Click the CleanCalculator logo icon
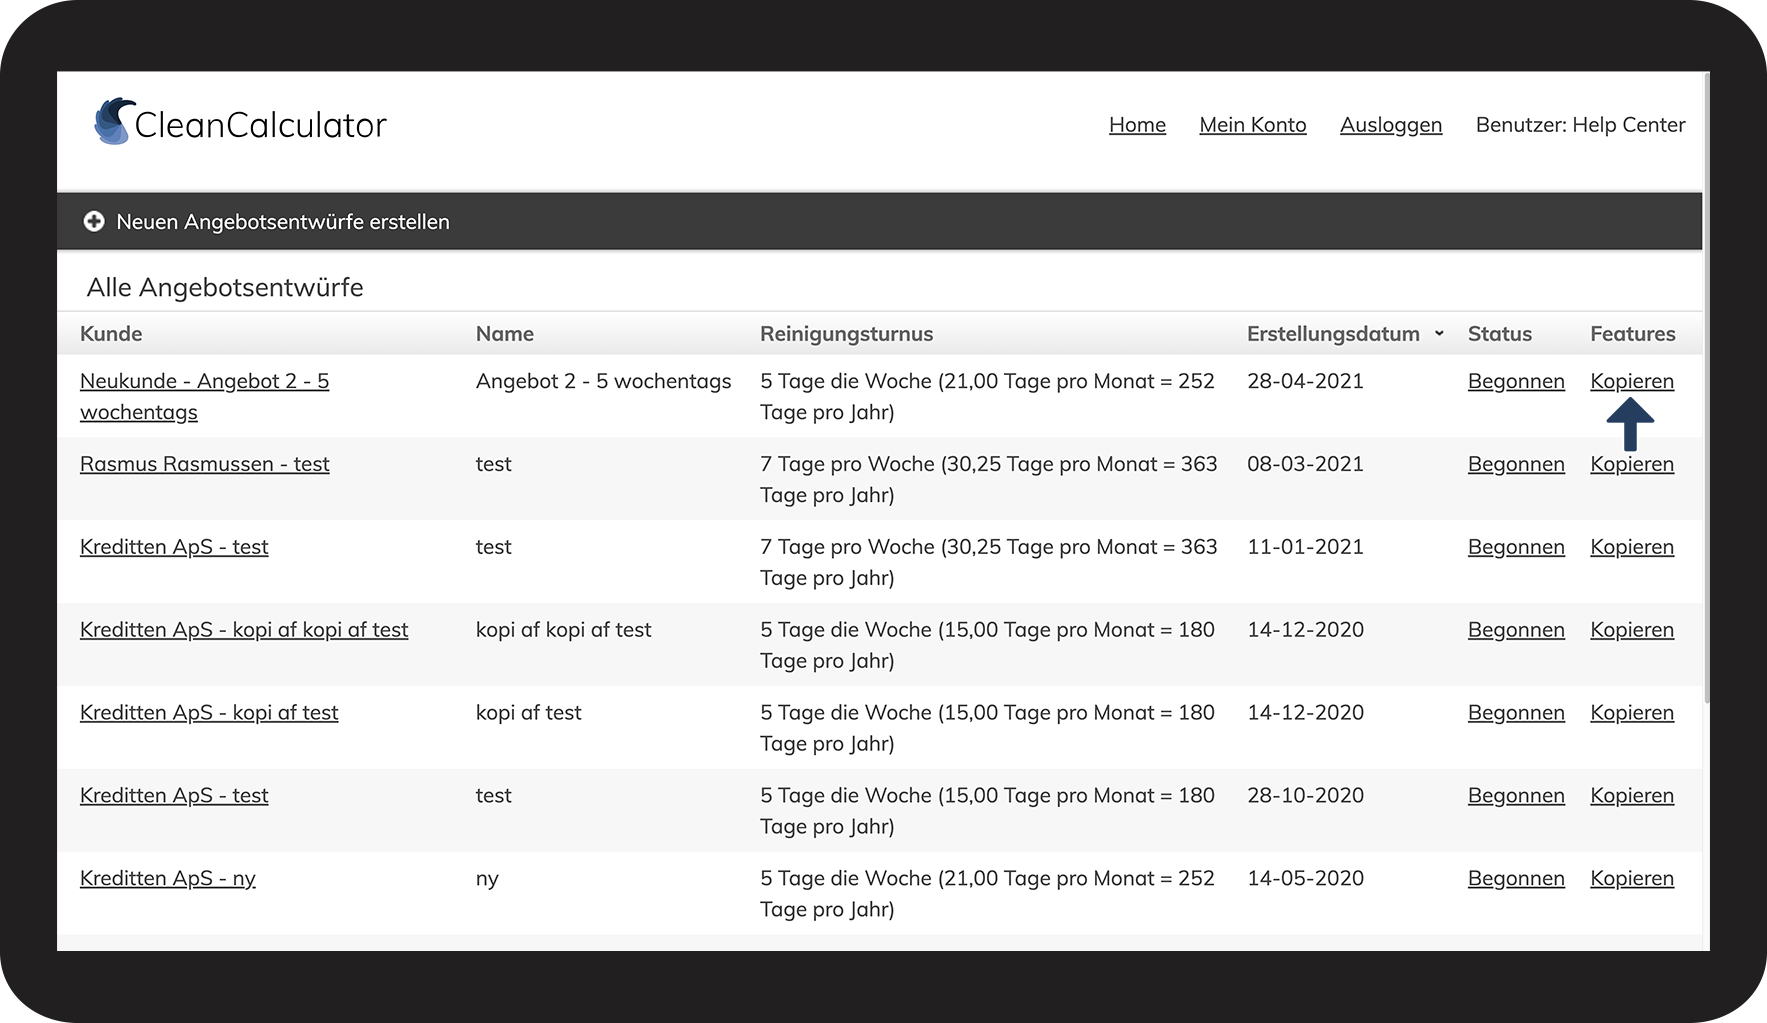 coord(114,122)
